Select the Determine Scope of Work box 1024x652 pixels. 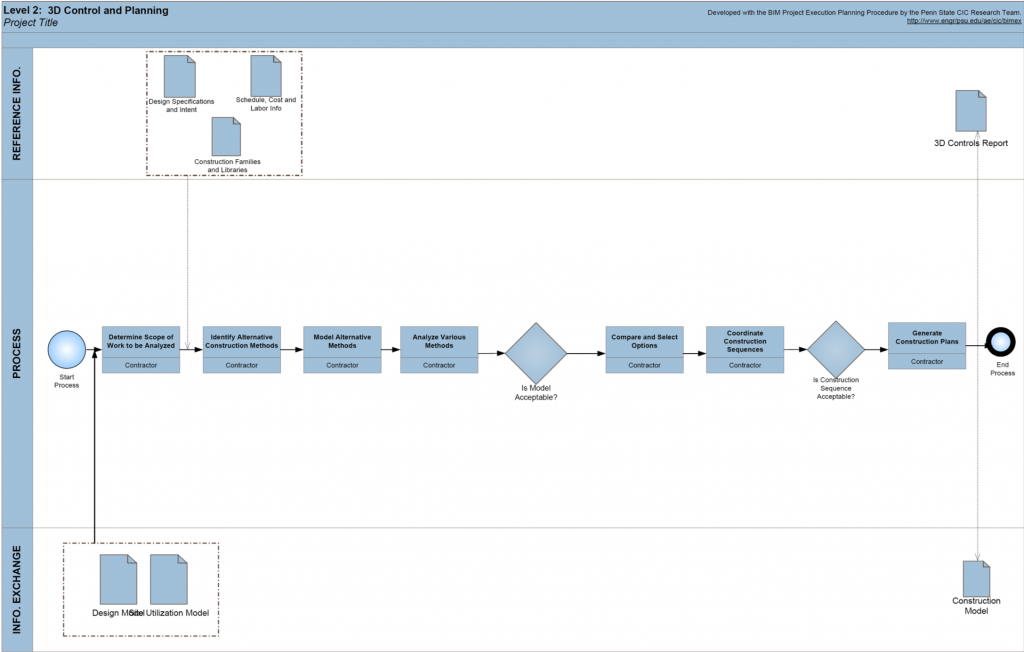tap(141, 349)
